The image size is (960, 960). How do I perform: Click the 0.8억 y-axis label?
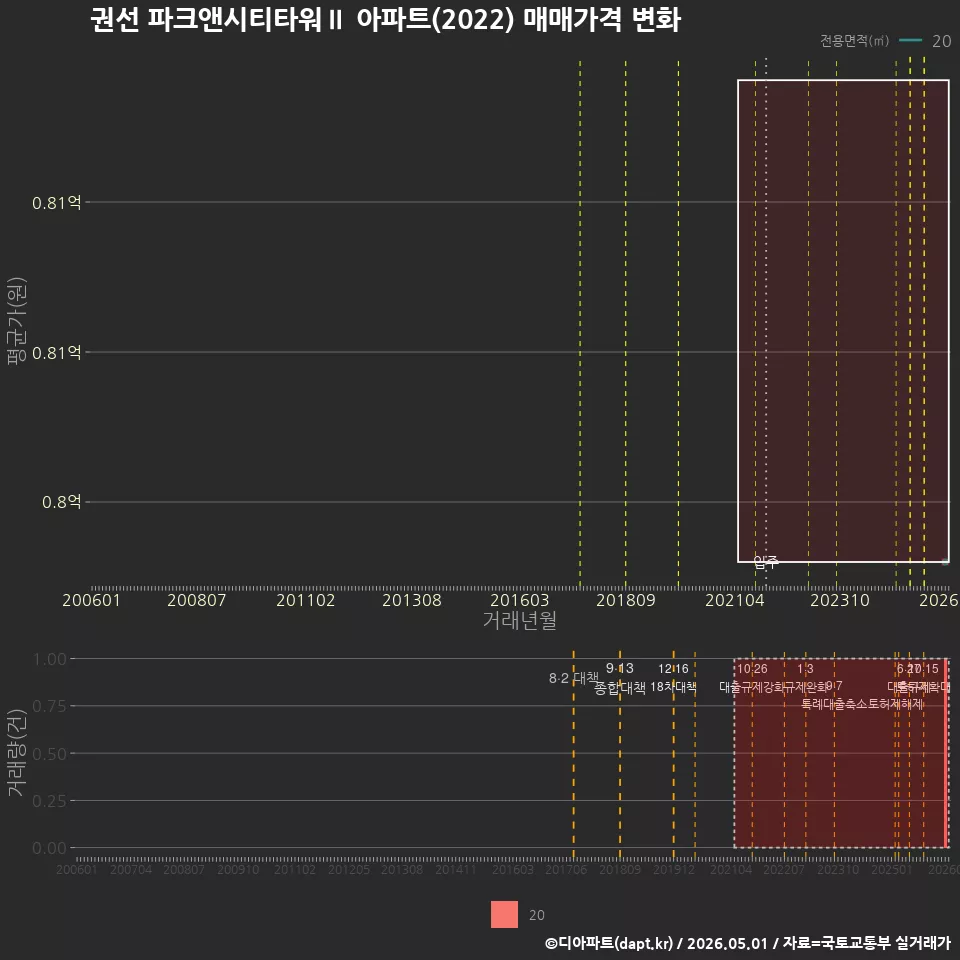click(x=61, y=502)
